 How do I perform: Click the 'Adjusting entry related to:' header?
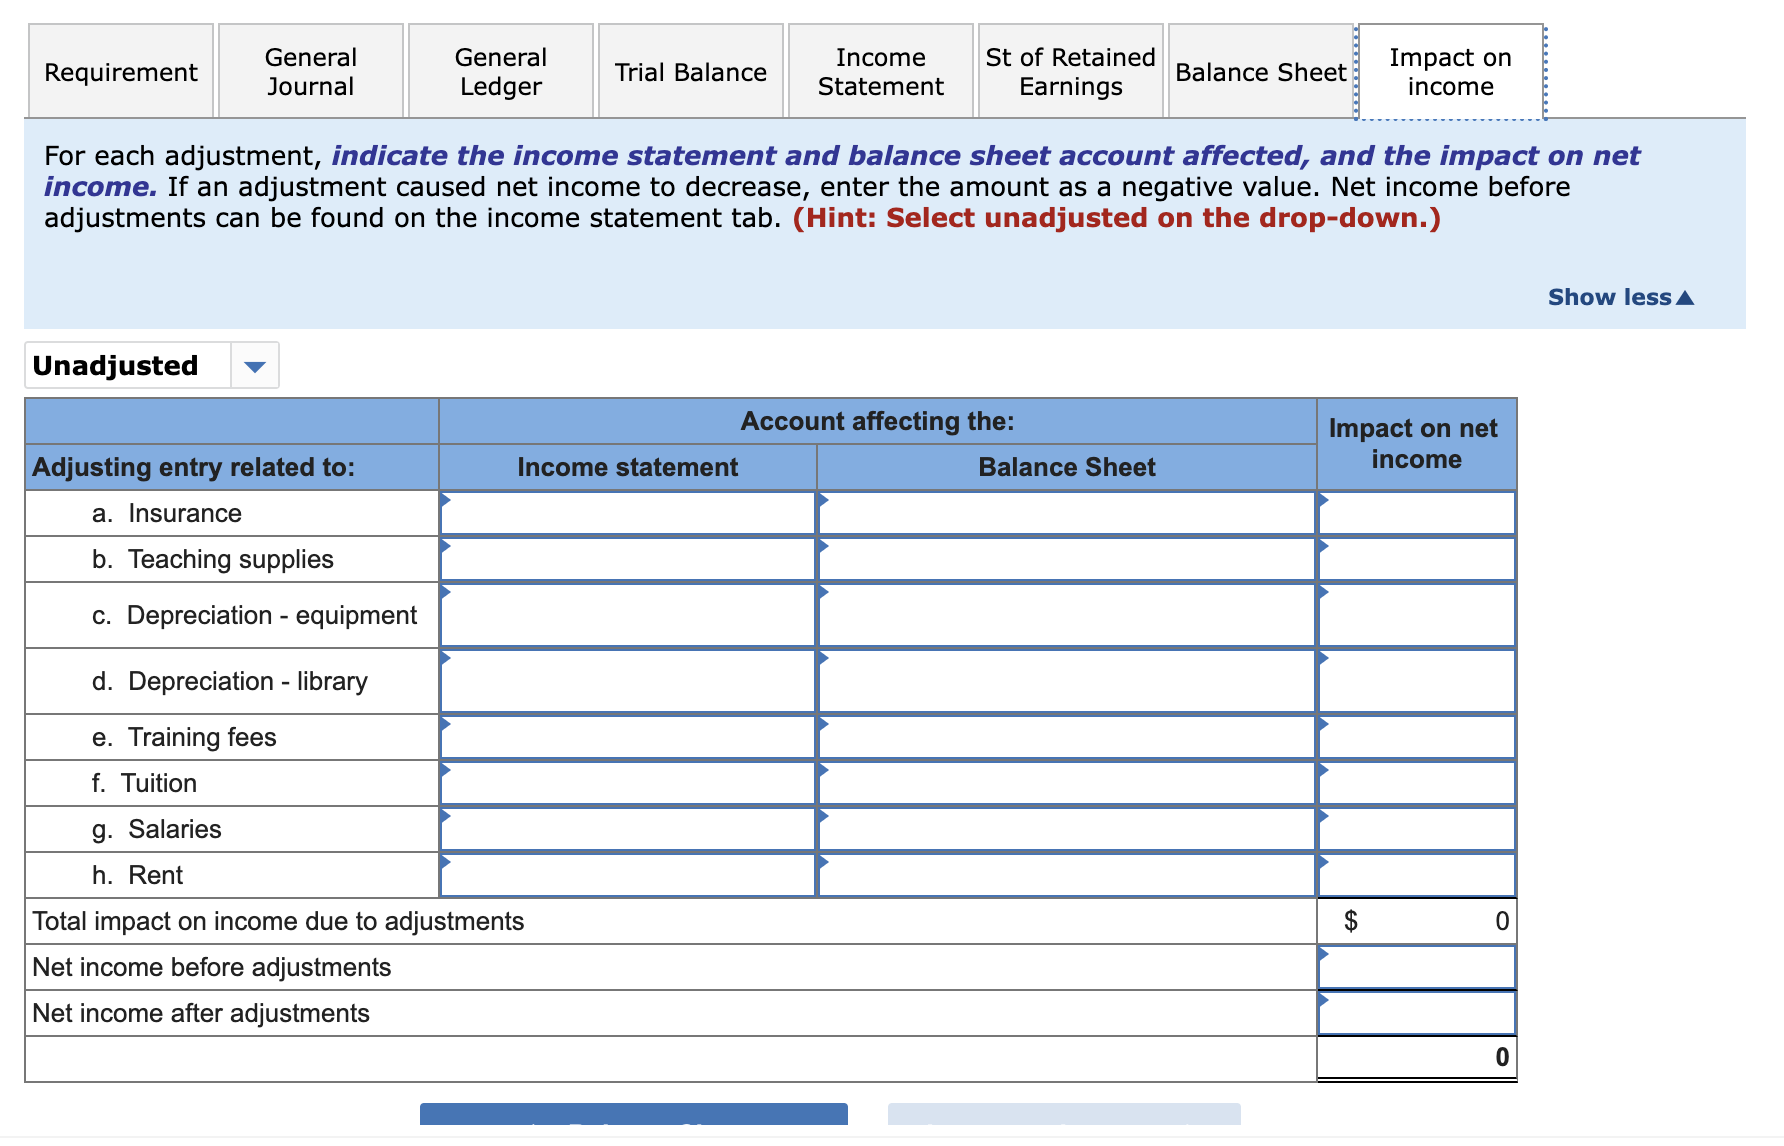194,467
